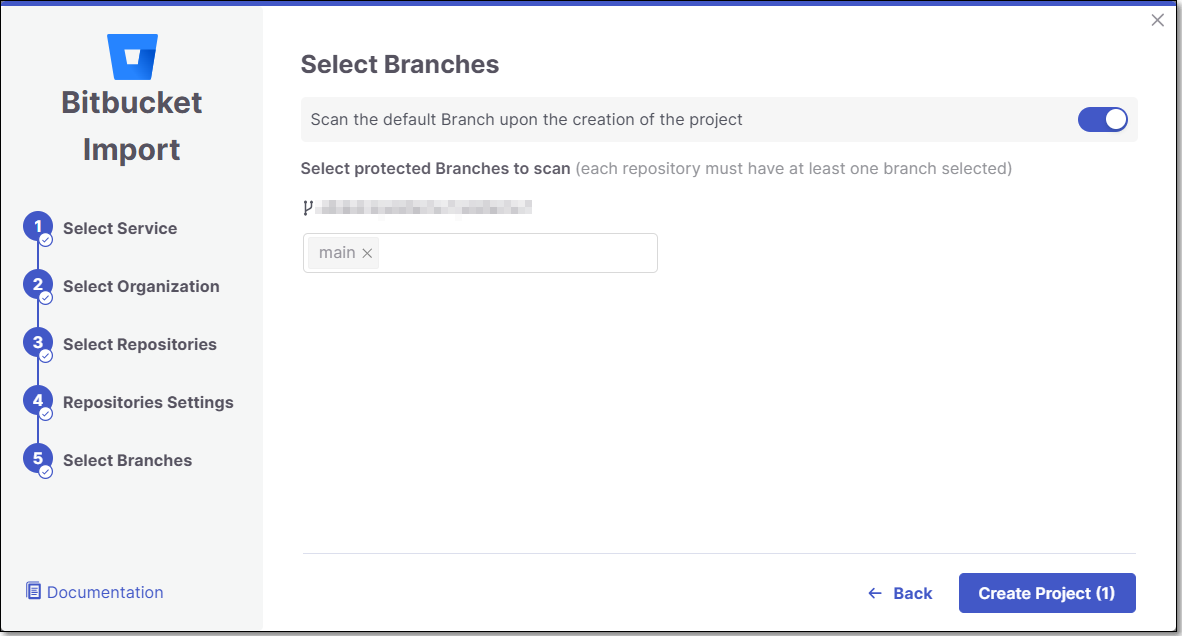Screen dimensions: 1182x636
Task: Go to Select Service step
Action: point(120,228)
